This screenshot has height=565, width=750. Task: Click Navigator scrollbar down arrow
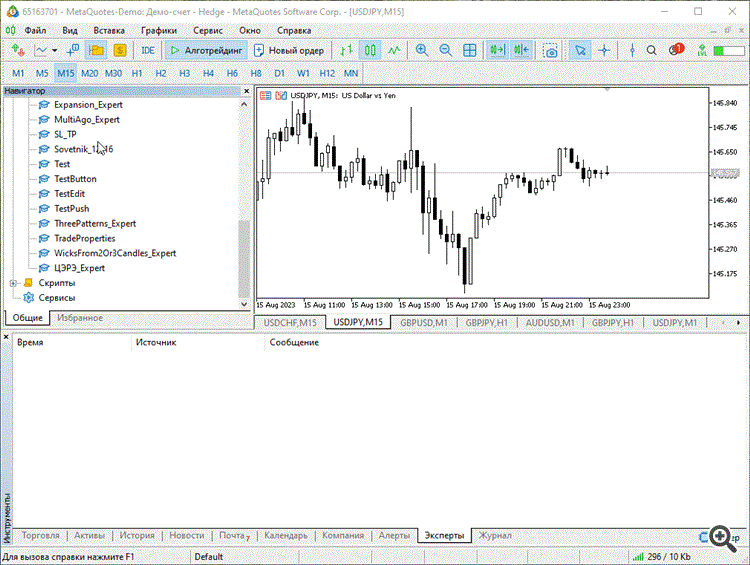(244, 304)
